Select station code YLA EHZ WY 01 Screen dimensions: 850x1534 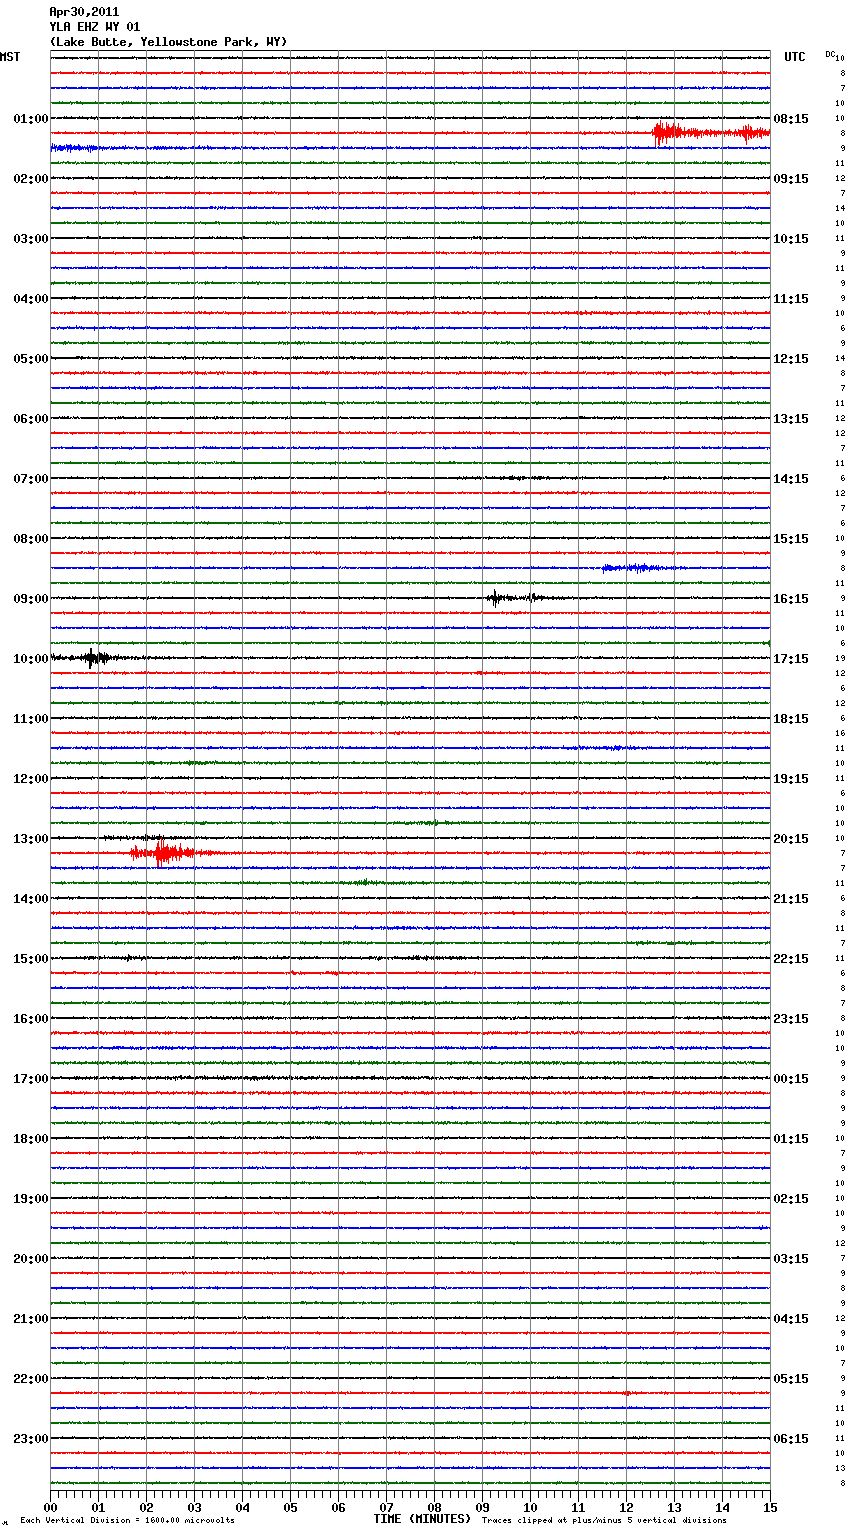point(95,27)
